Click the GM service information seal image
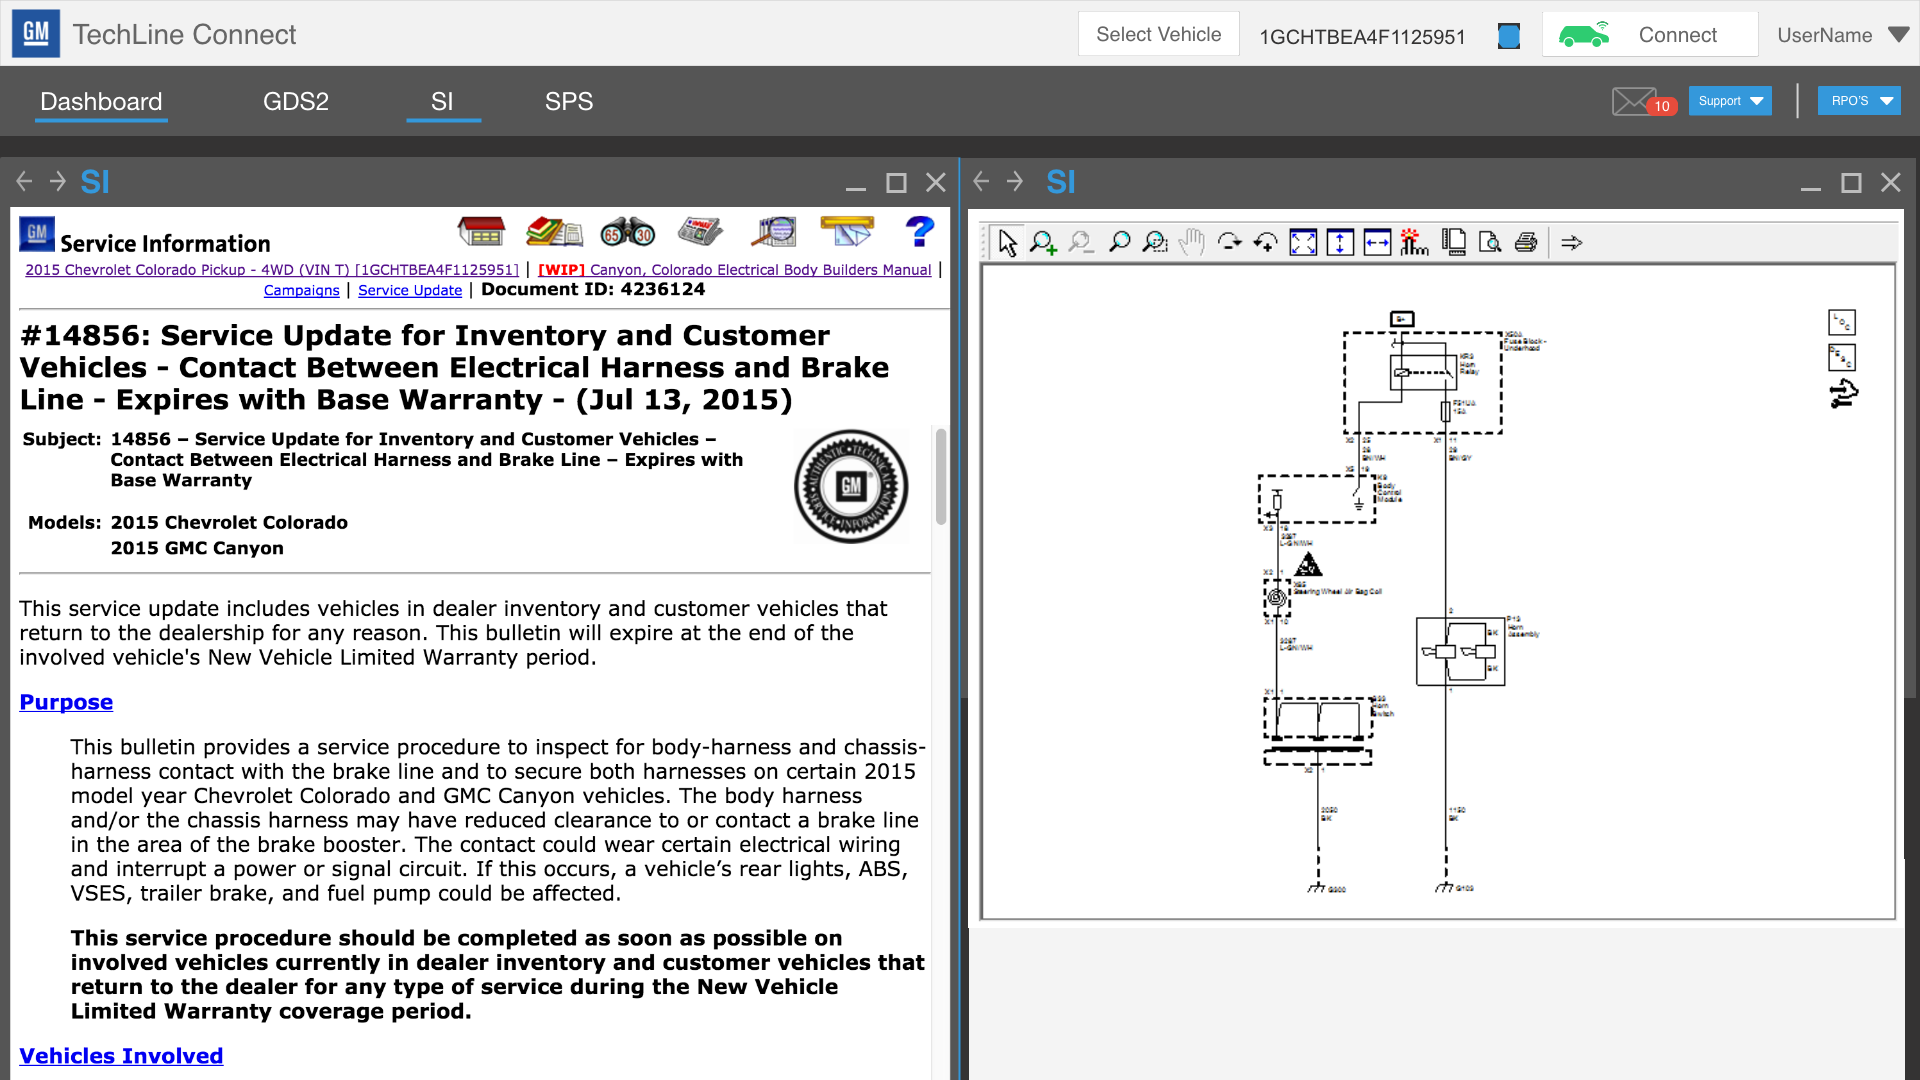This screenshot has height=1080, width=1920. [x=851, y=487]
